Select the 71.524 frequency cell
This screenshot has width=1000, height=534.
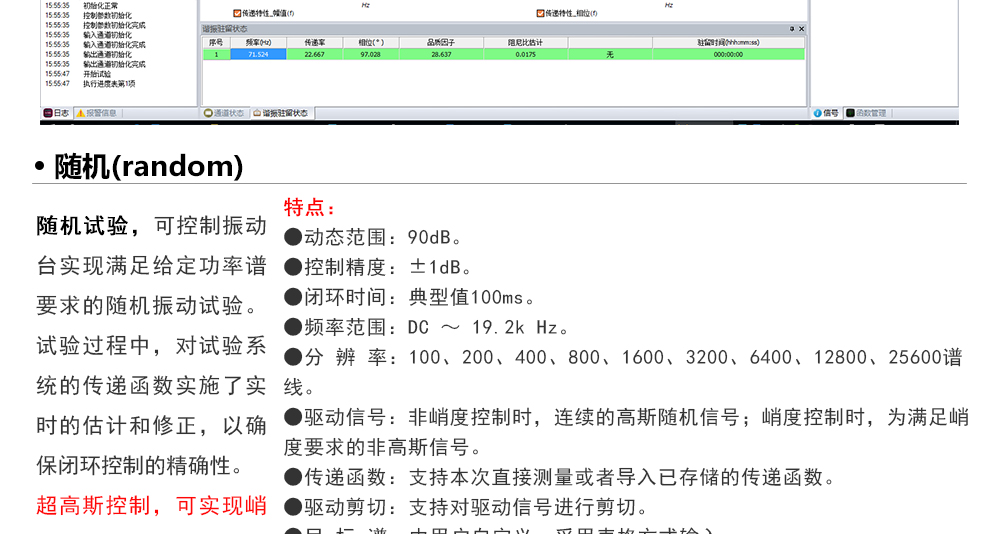[256, 54]
